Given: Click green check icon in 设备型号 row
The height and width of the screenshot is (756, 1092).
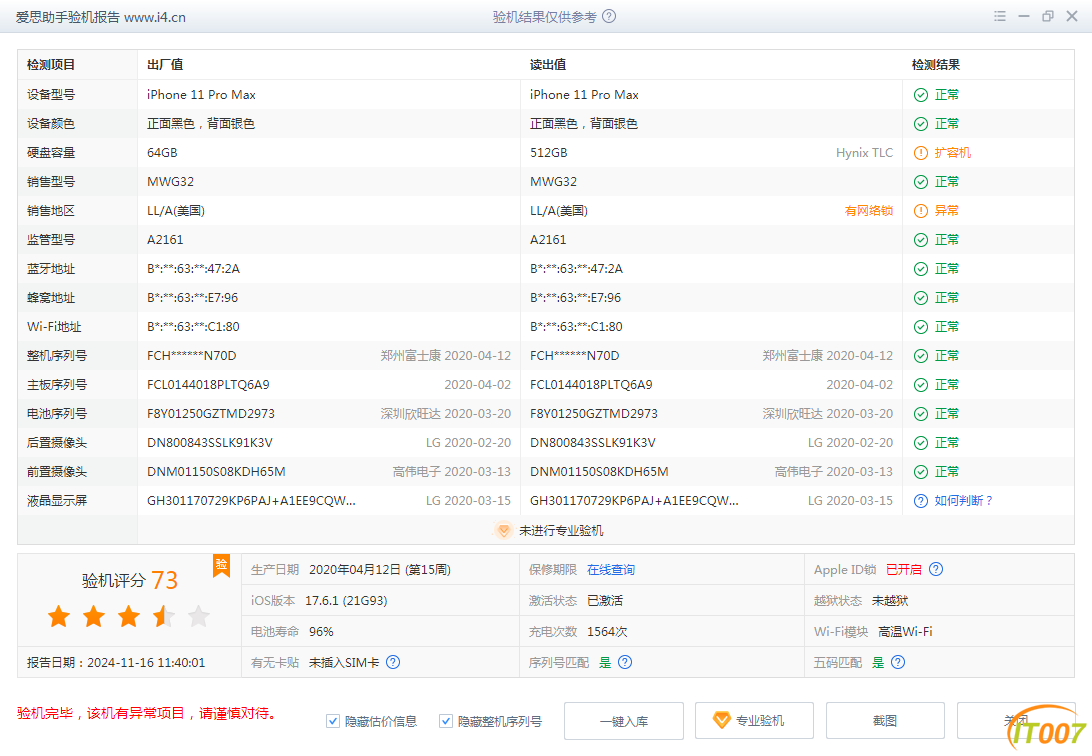Looking at the screenshot, I should [921, 95].
